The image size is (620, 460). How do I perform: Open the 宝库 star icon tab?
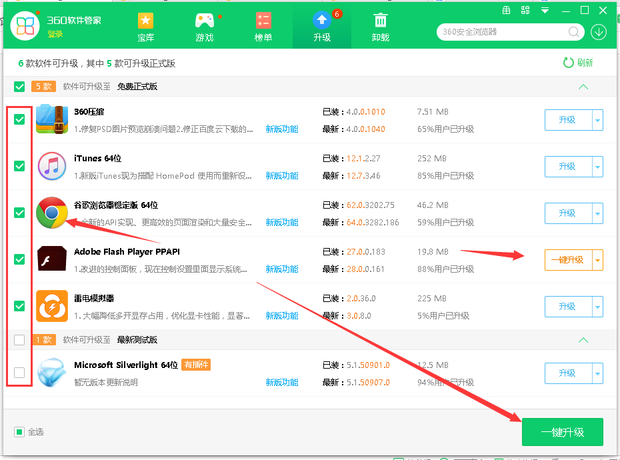coord(146,27)
